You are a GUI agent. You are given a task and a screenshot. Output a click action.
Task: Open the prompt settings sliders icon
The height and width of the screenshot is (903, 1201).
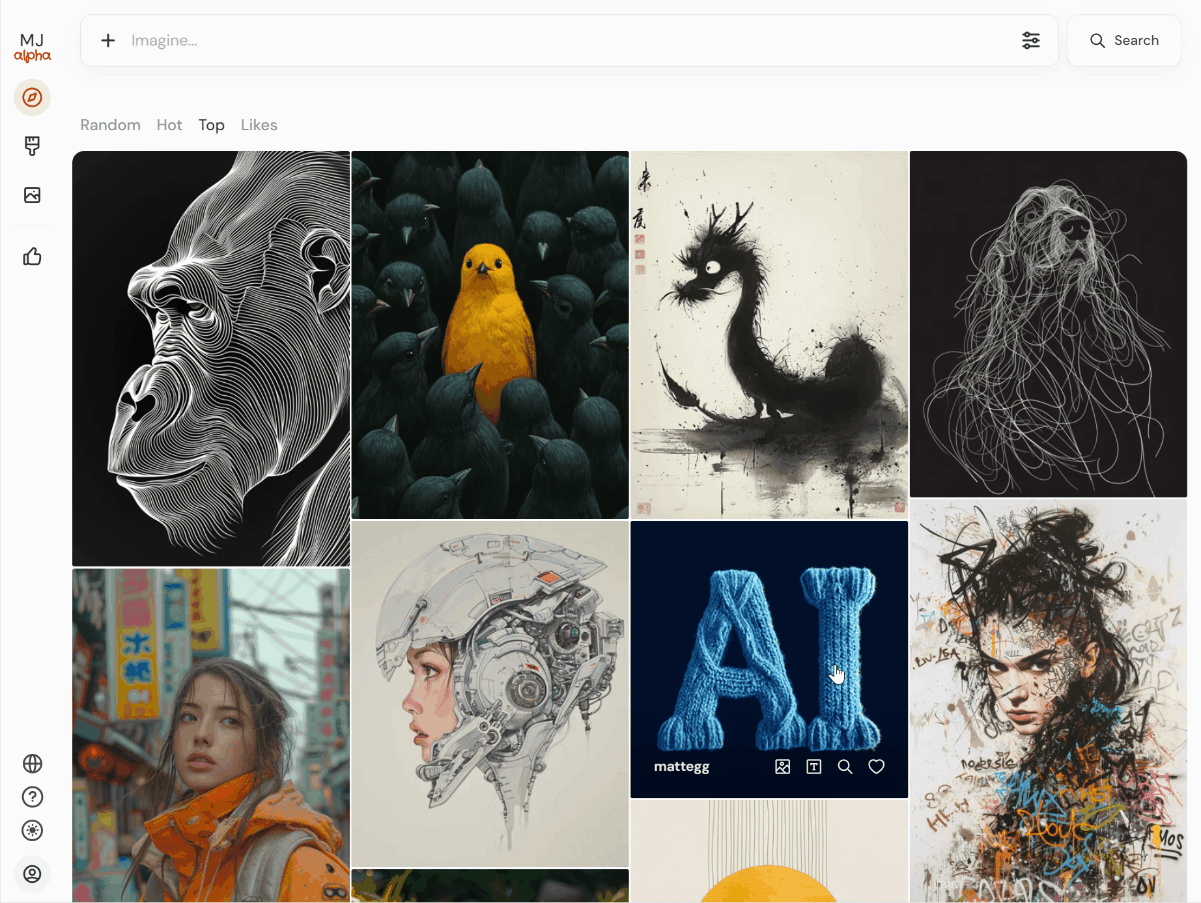[x=1030, y=41]
